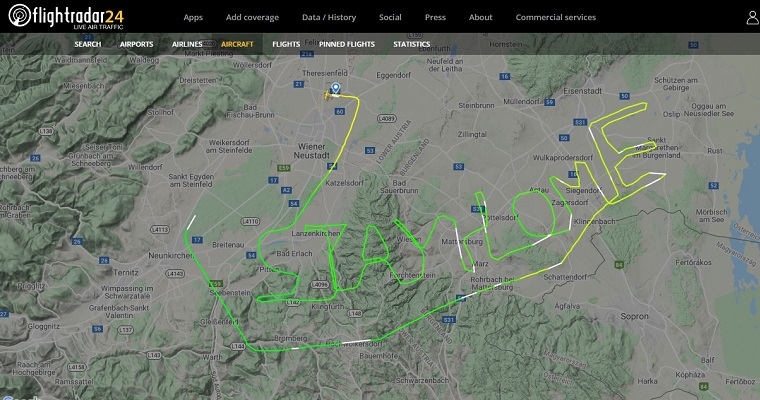Click the Lanzenkirchen map label
The height and width of the screenshot is (400, 760).
click(x=316, y=233)
